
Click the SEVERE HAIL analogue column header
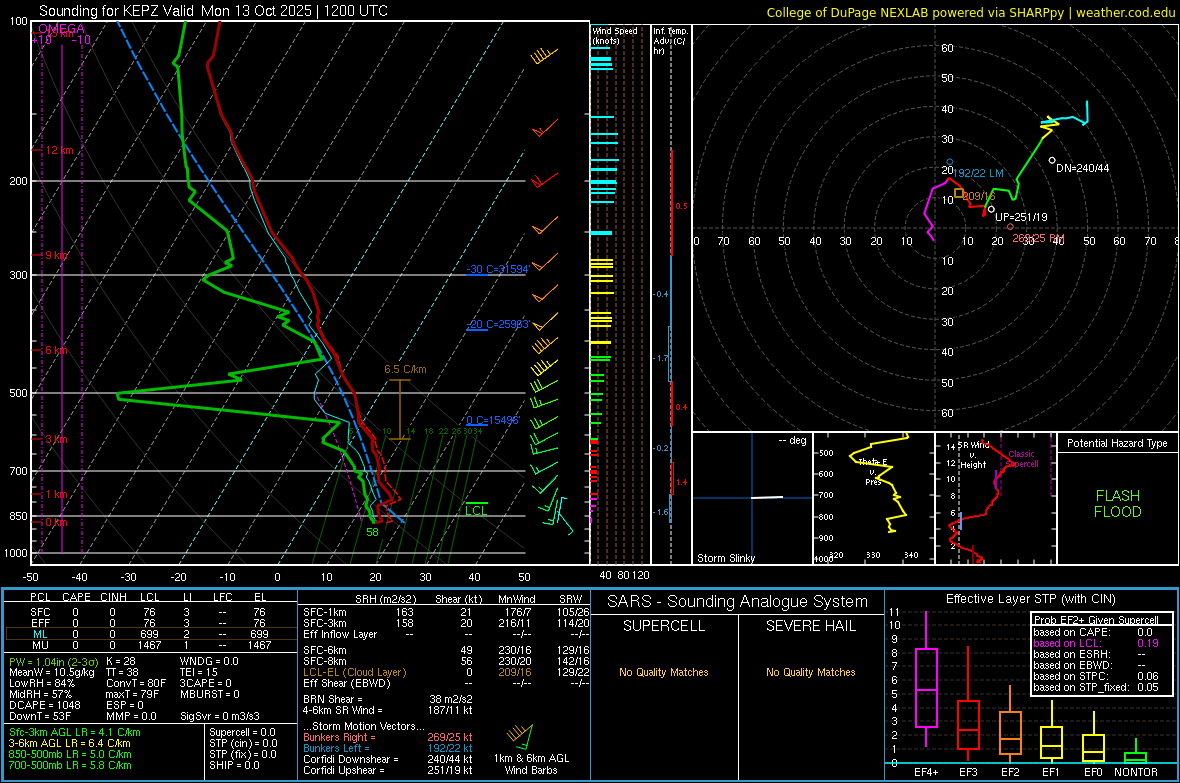click(x=810, y=626)
